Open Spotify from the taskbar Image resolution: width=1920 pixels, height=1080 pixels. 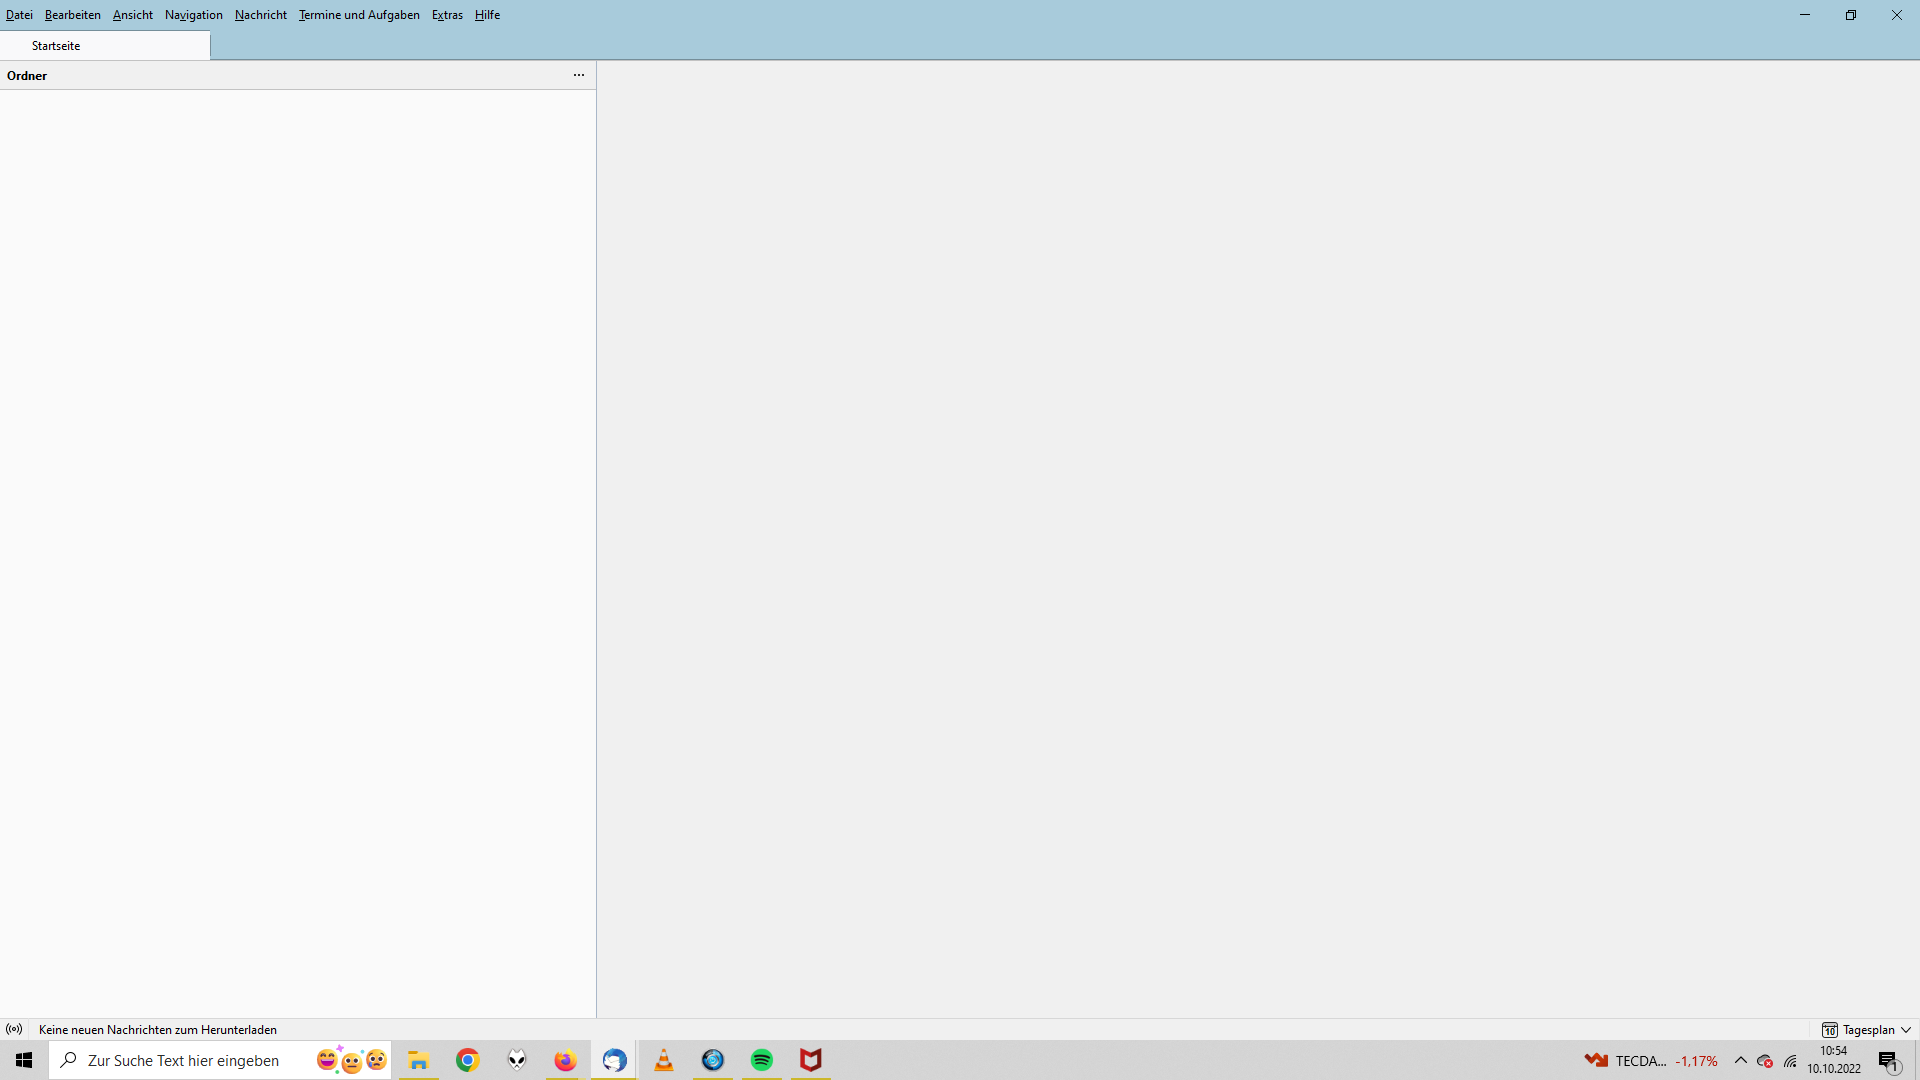[x=762, y=1060]
